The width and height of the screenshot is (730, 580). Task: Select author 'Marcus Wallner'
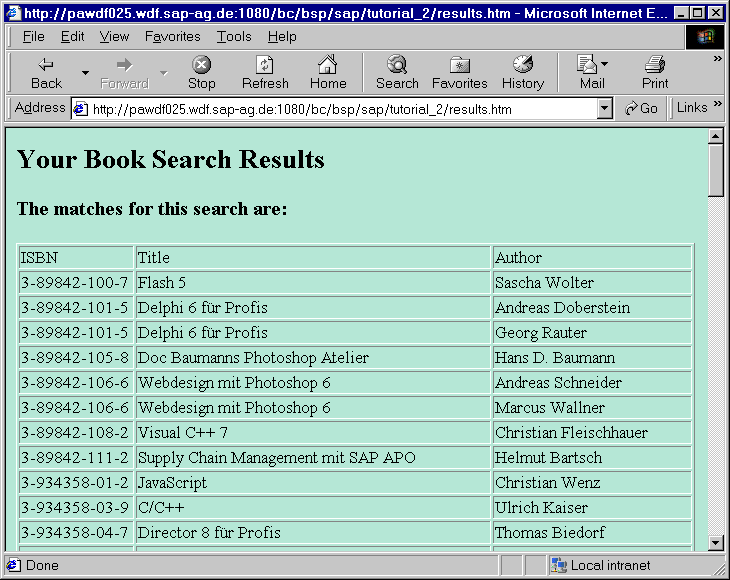592,408
